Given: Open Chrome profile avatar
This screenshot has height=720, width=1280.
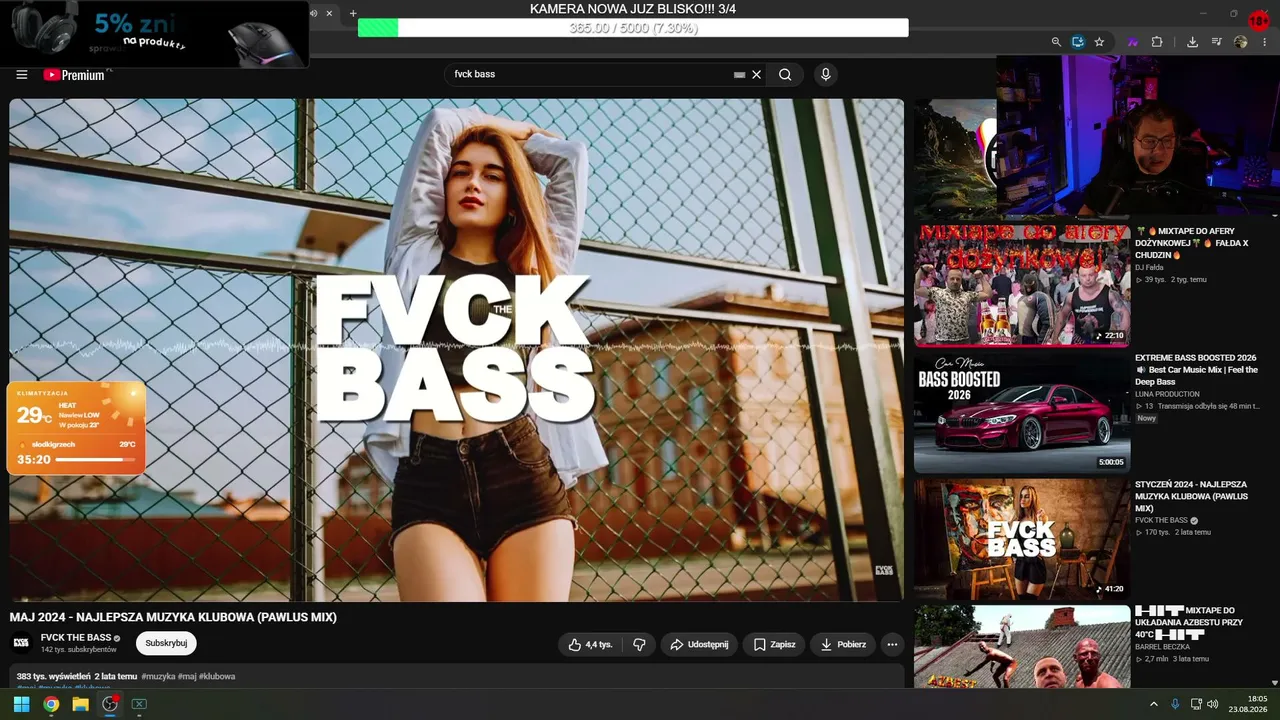Looking at the screenshot, I should pyautogui.click(x=1240, y=42).
